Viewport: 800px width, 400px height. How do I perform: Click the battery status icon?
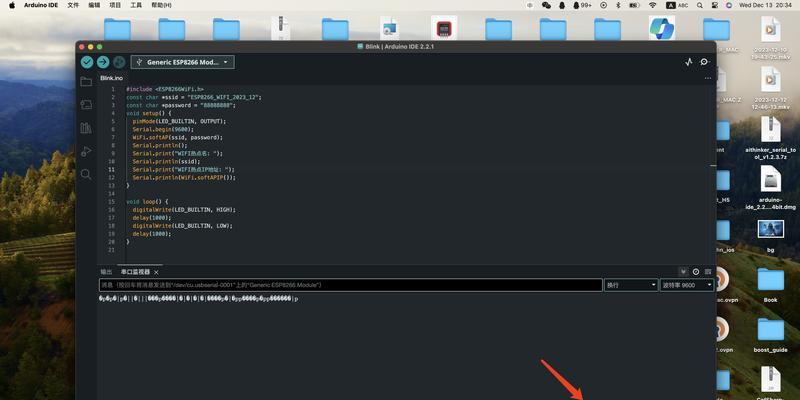[x=635, y=5]
